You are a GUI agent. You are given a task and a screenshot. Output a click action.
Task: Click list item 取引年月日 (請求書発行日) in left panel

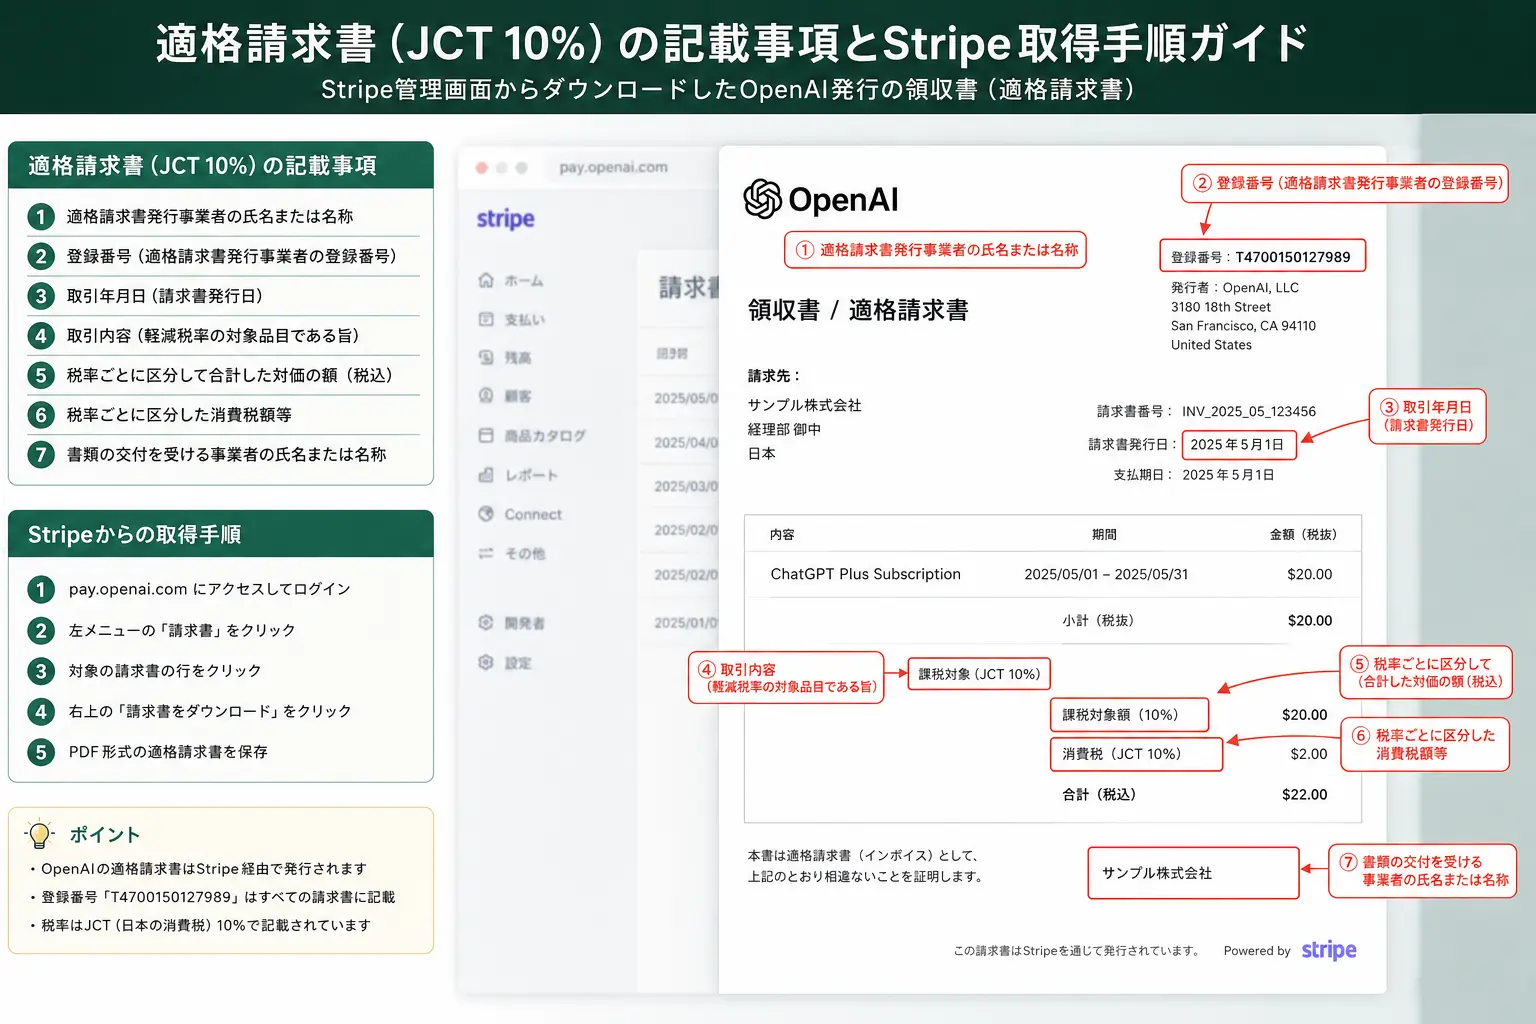click(165, 296)
